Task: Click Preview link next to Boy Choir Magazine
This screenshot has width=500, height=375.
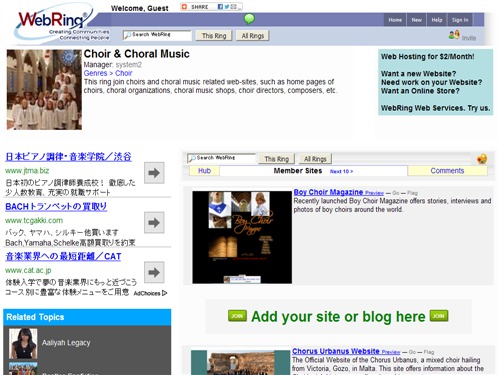Action: pos(374,193)
